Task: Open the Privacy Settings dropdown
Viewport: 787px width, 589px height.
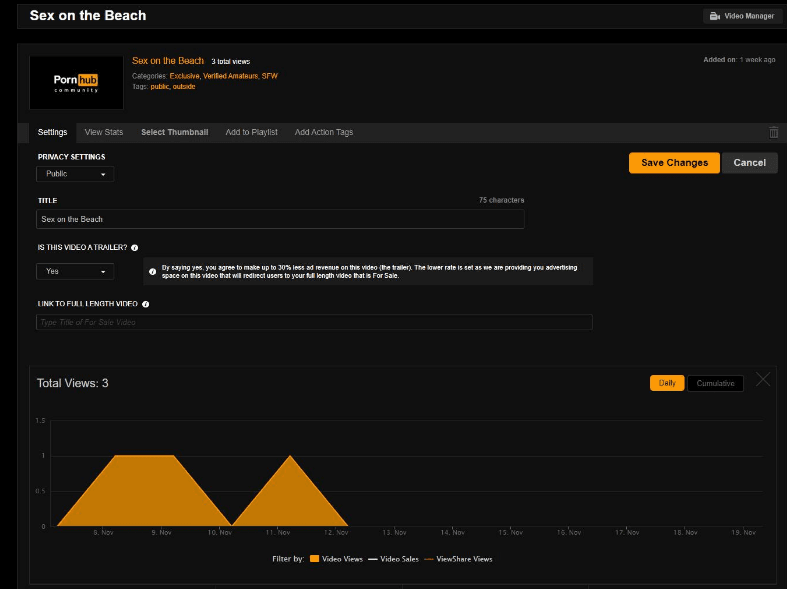Action: click(x=75, y=174)
